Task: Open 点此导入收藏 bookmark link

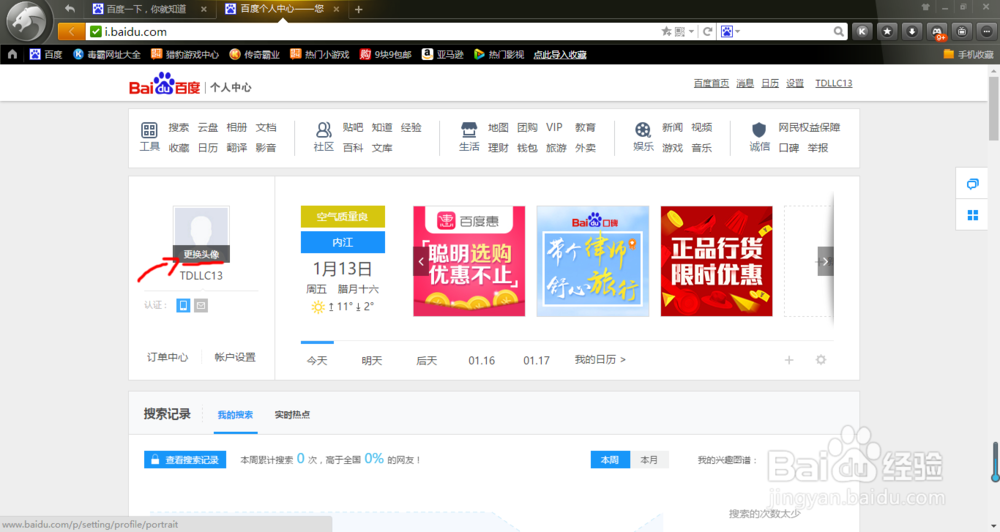Action: point(560,54)
